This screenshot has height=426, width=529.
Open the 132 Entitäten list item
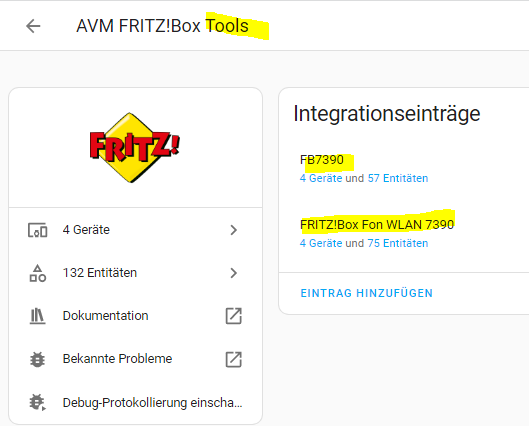tap(135, 273)
